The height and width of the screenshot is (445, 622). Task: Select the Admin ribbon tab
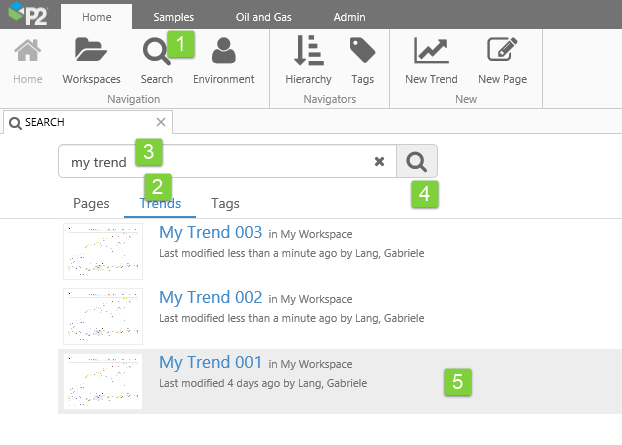pos(349,17)
